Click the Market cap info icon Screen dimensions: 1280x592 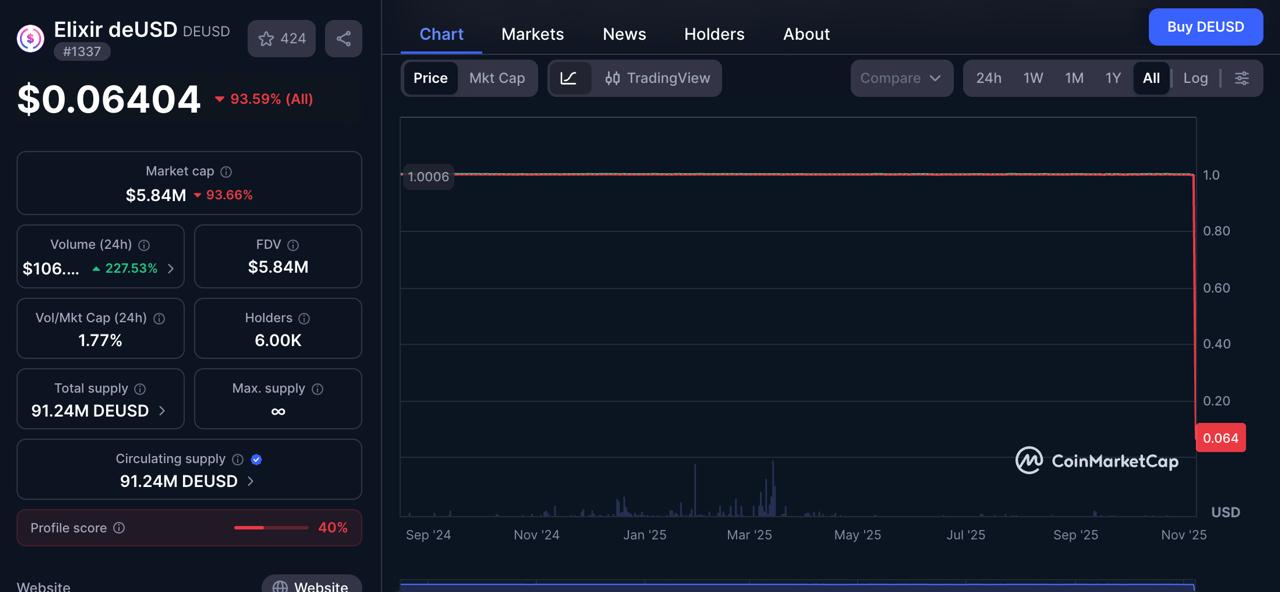(226, 172)
